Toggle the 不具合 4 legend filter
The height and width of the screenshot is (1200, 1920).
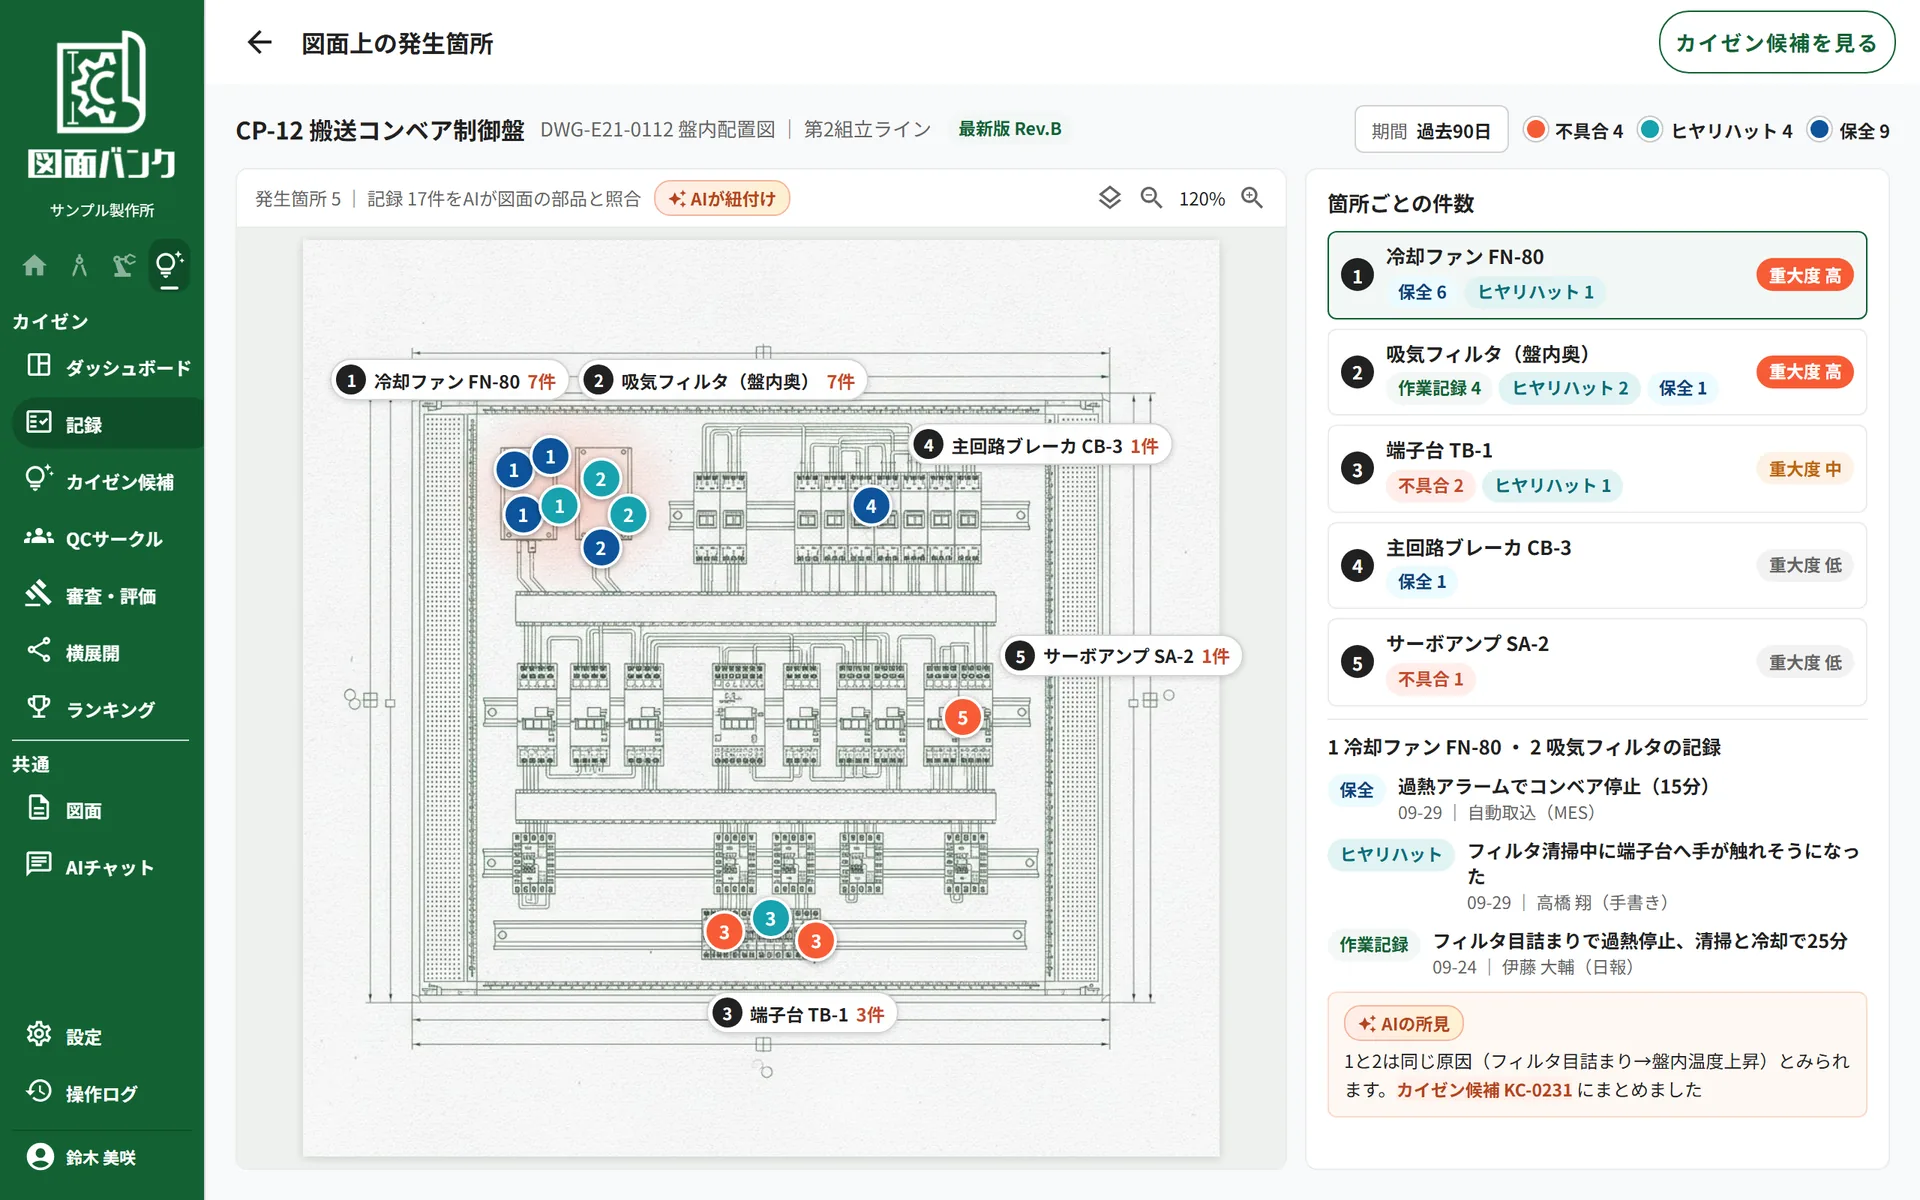point(1573,130)
